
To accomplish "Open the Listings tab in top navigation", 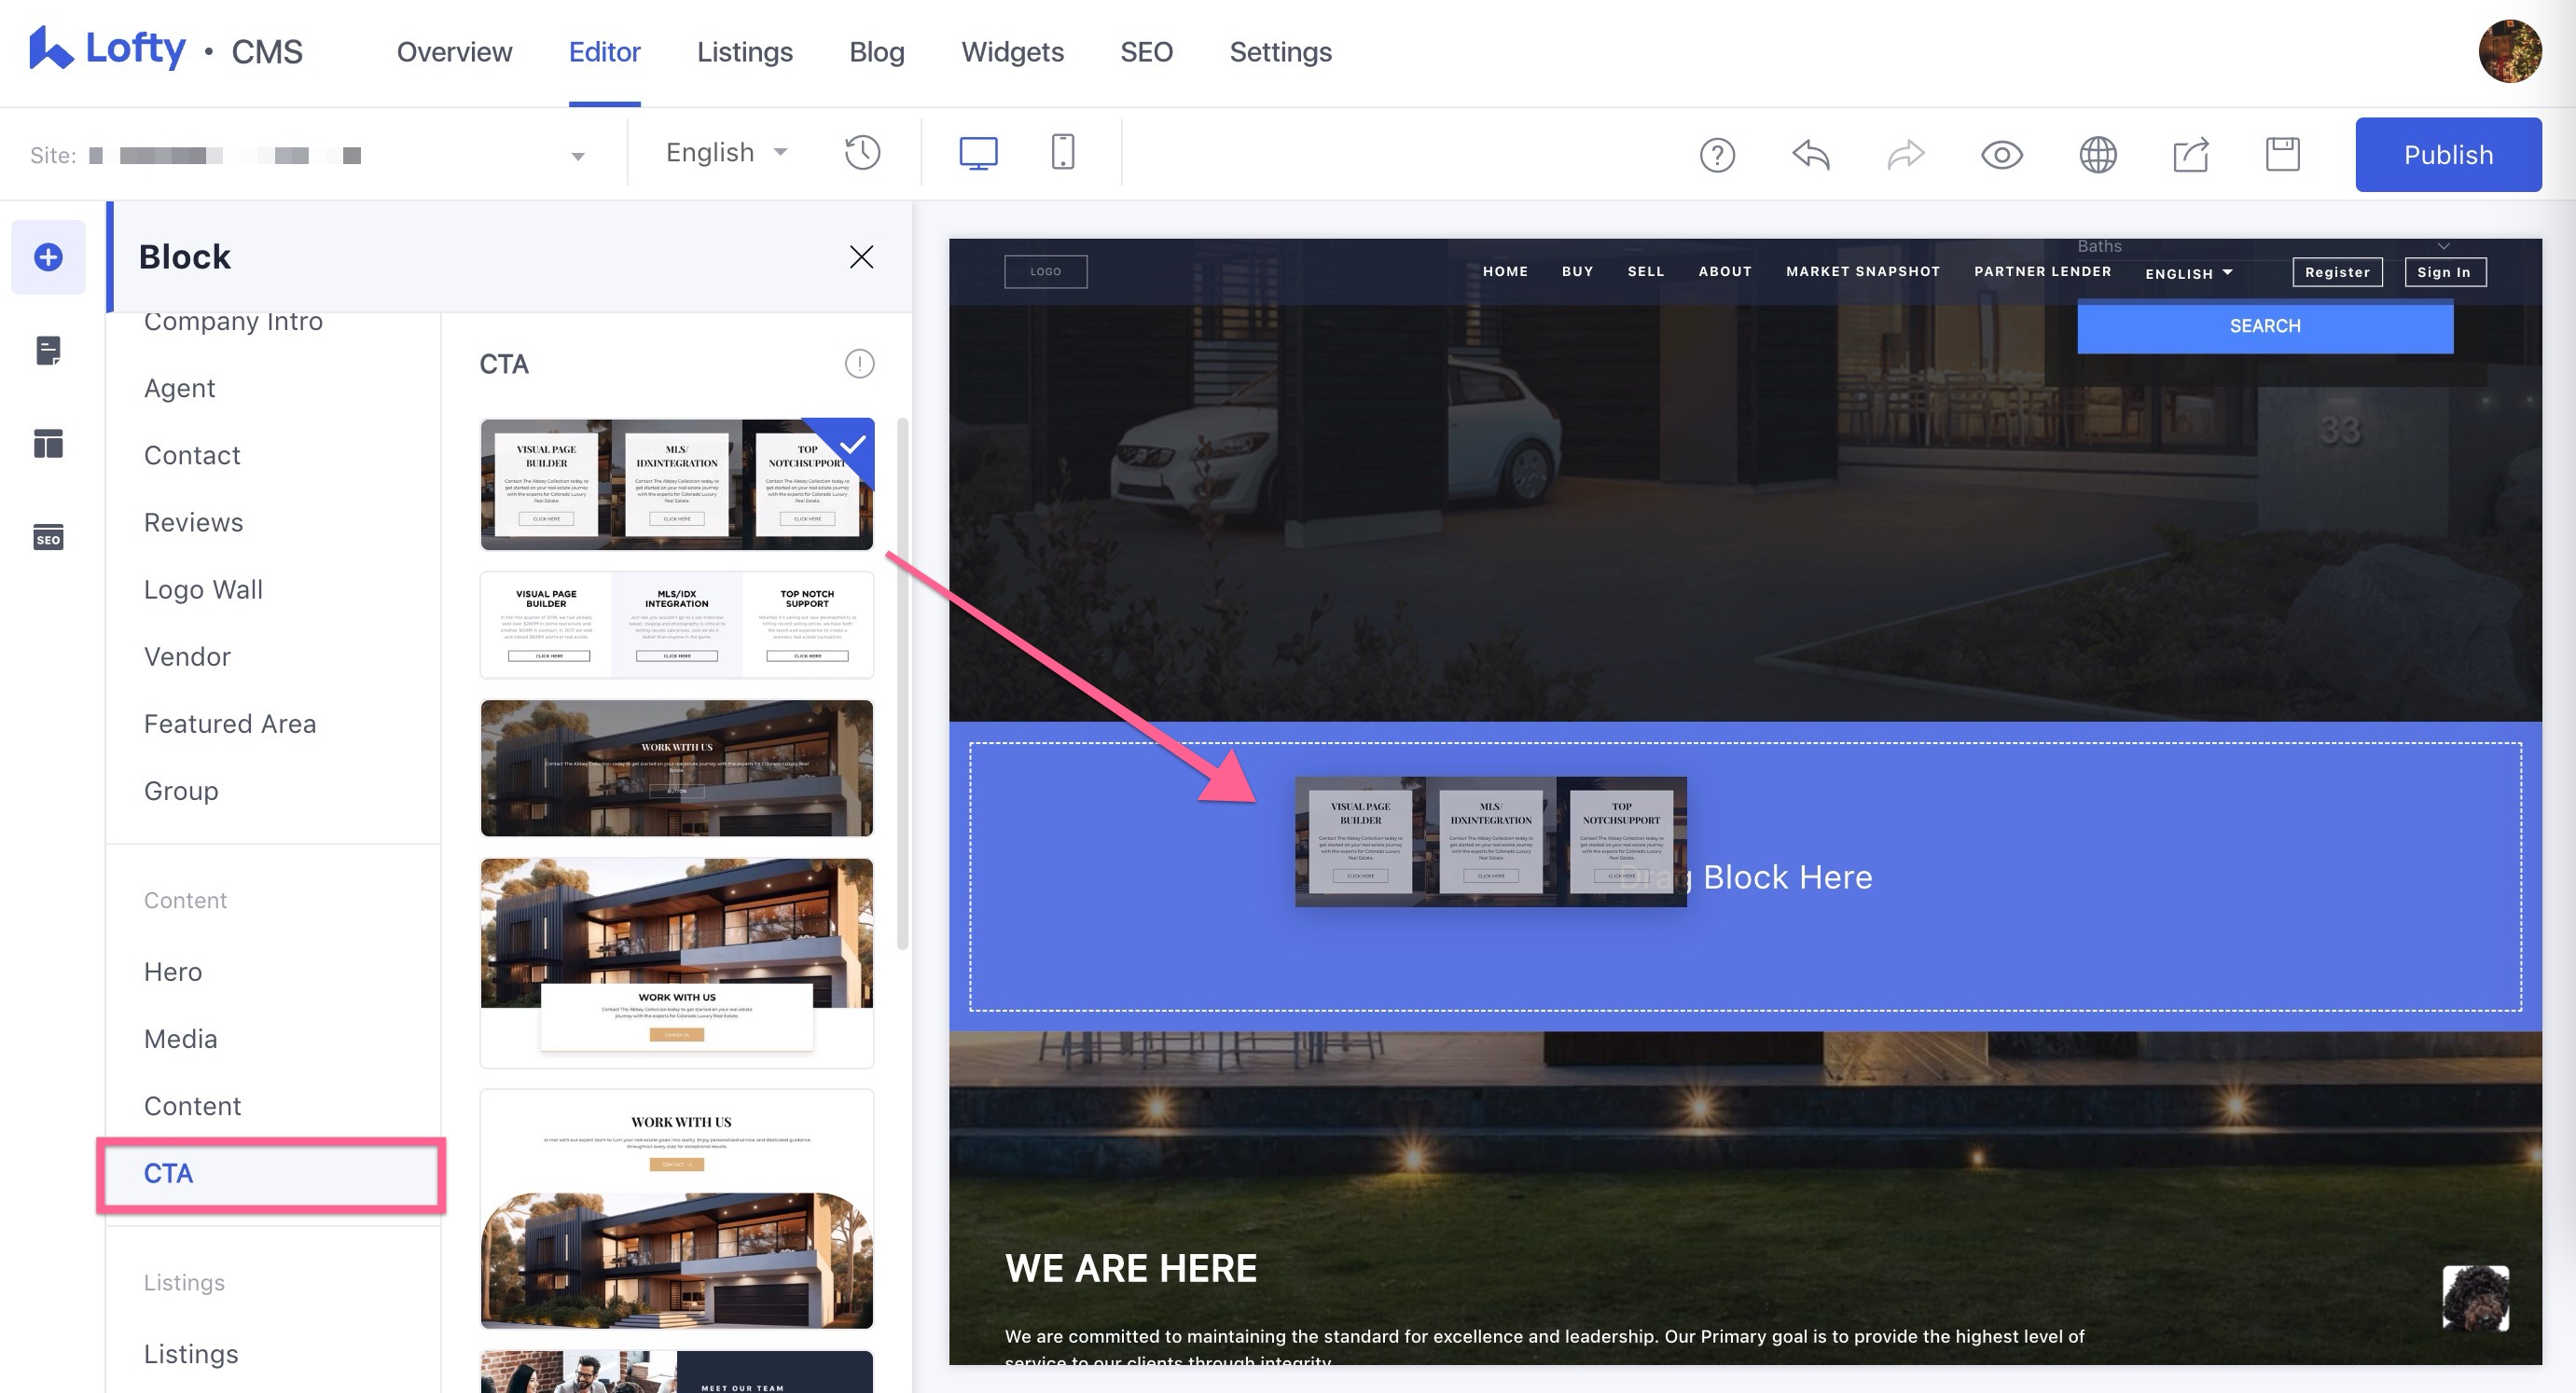I will 744,52.
